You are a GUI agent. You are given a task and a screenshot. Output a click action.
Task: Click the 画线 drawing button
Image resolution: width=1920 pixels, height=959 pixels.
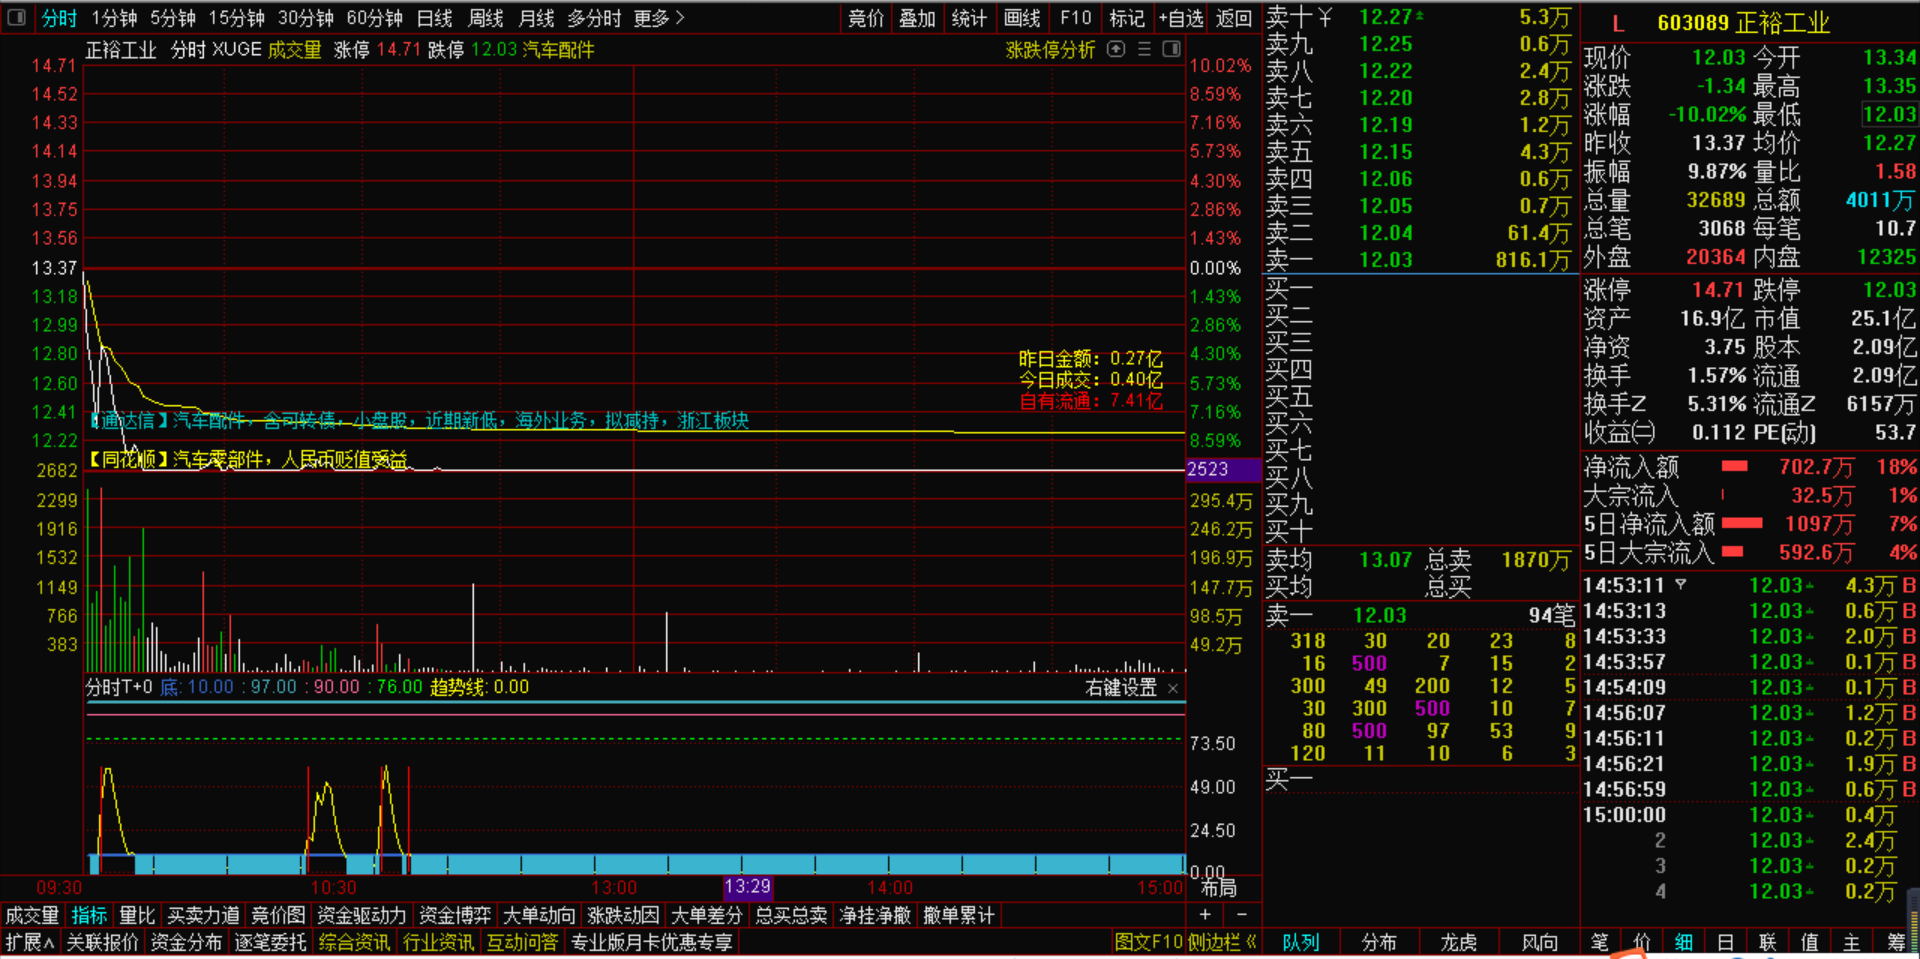1022,18
